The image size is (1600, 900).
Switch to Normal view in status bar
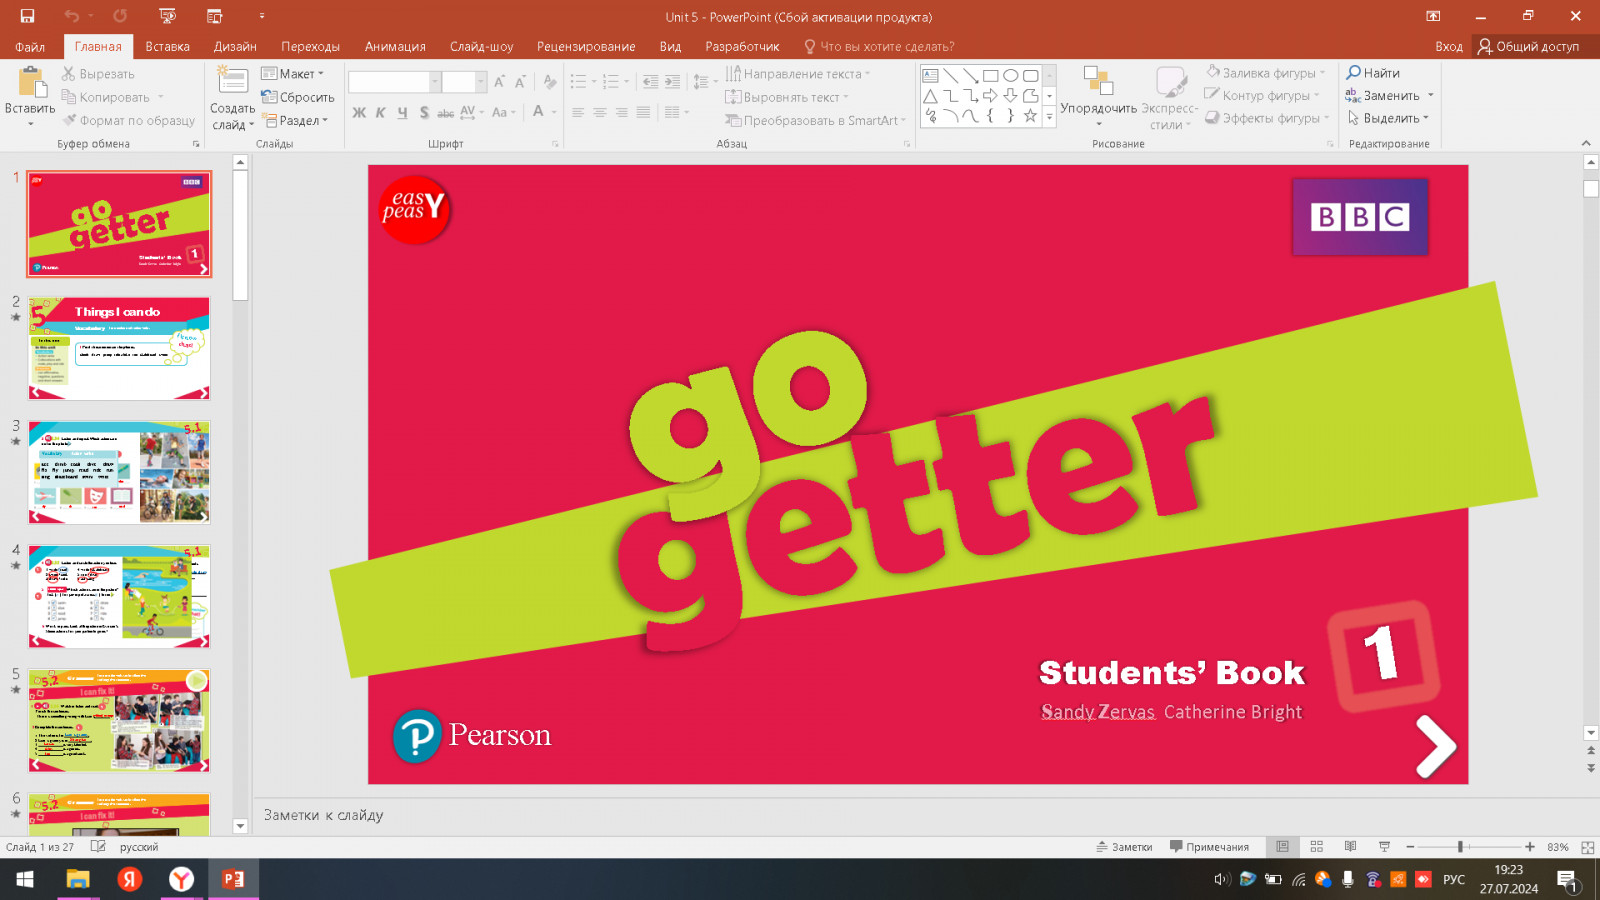click(x=1282, y=847)
